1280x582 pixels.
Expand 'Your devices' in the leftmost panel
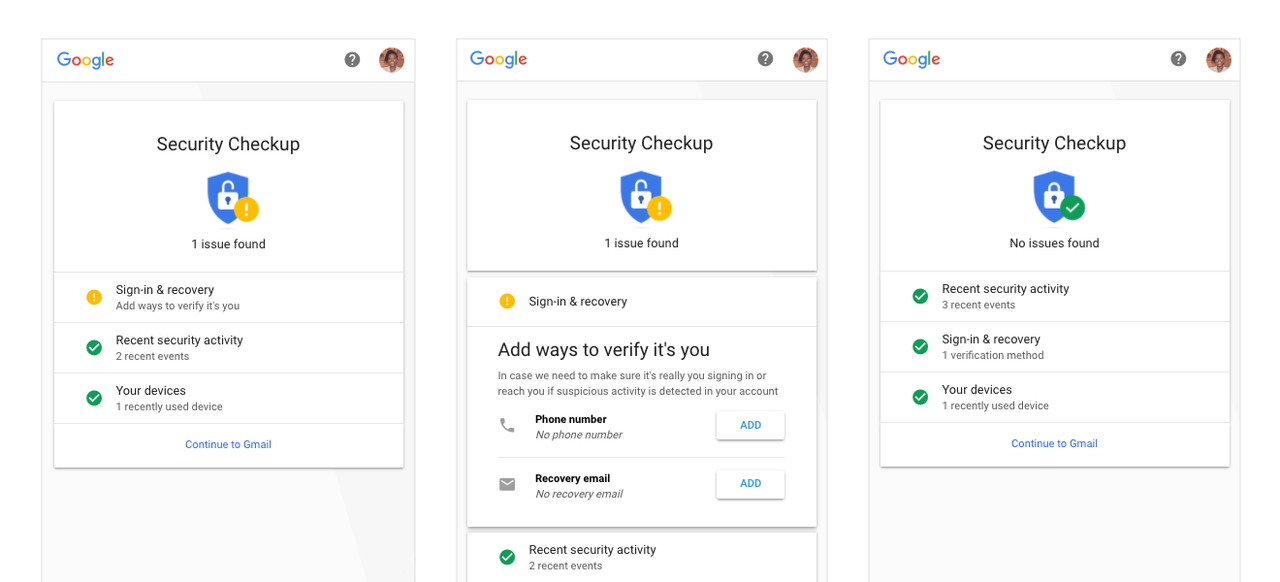pyautogui.click(x=228, y=398)
